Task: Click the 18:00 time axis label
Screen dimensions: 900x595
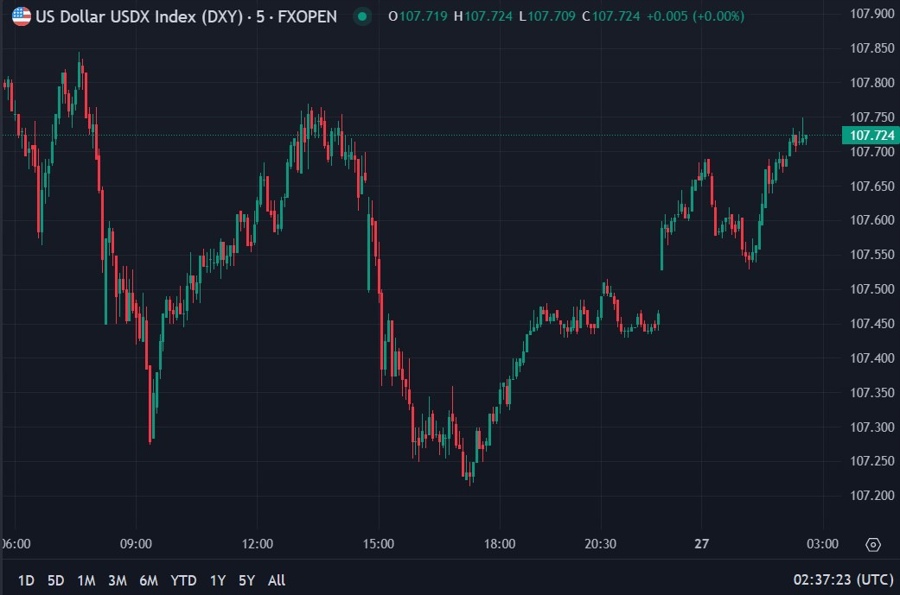Action: 499,544
